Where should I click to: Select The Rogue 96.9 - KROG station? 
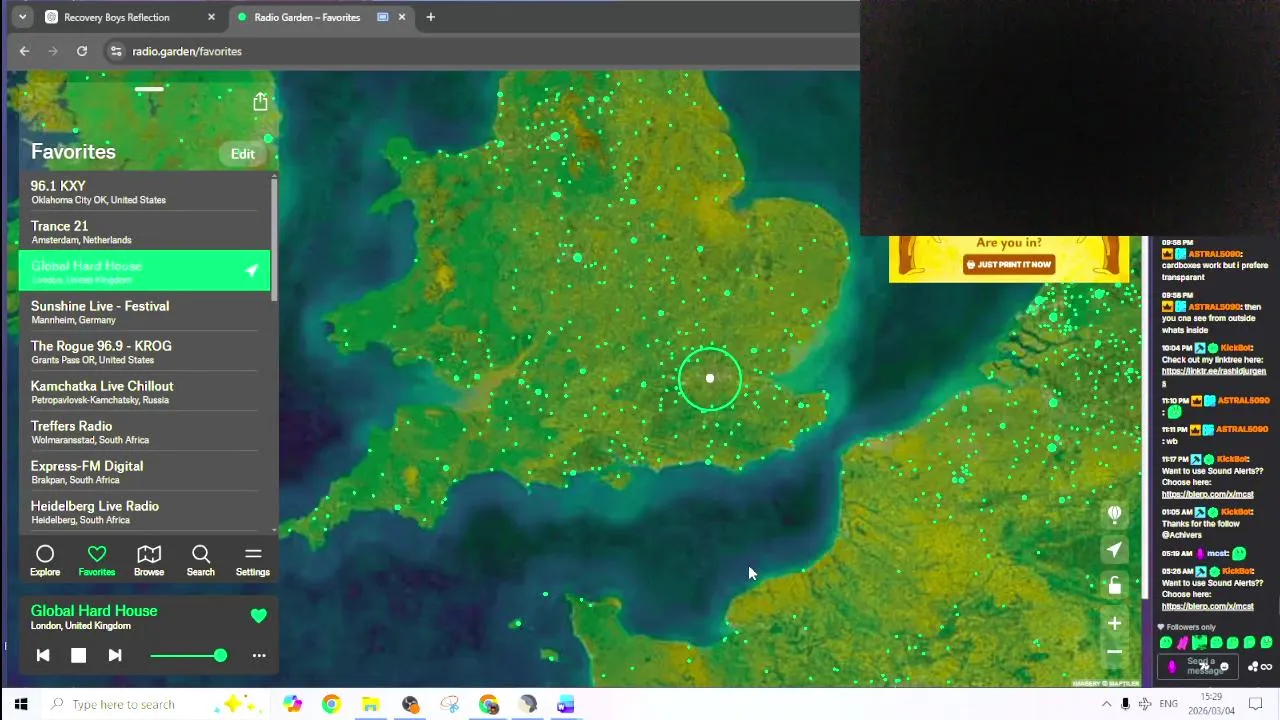(144, 352)
